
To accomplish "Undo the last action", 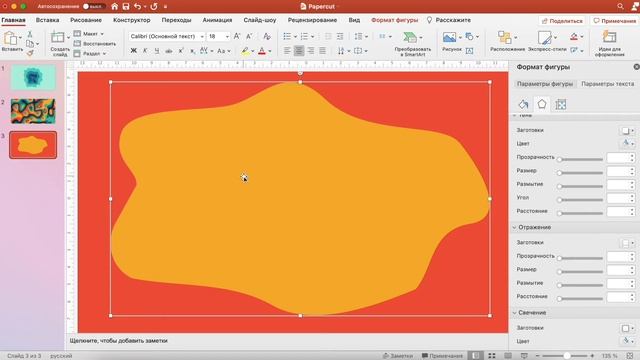I will click(x=138, y=7).
